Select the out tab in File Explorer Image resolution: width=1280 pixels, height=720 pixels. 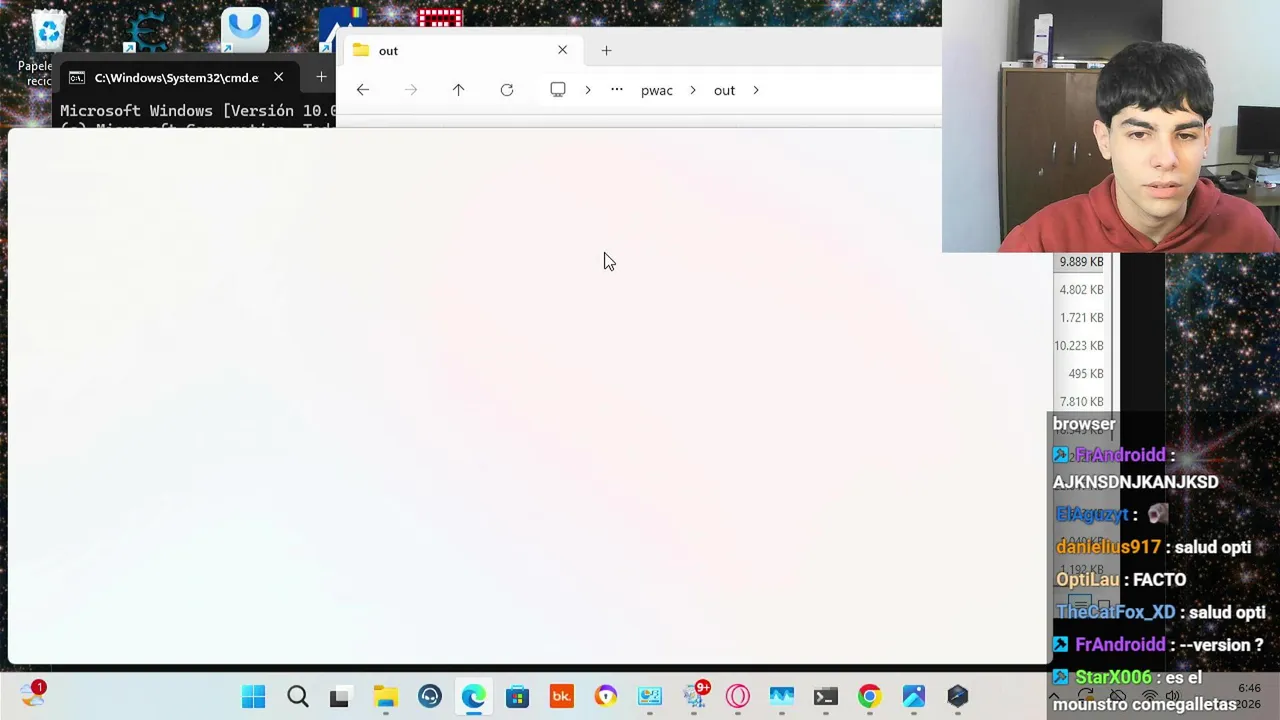[462, 50]
